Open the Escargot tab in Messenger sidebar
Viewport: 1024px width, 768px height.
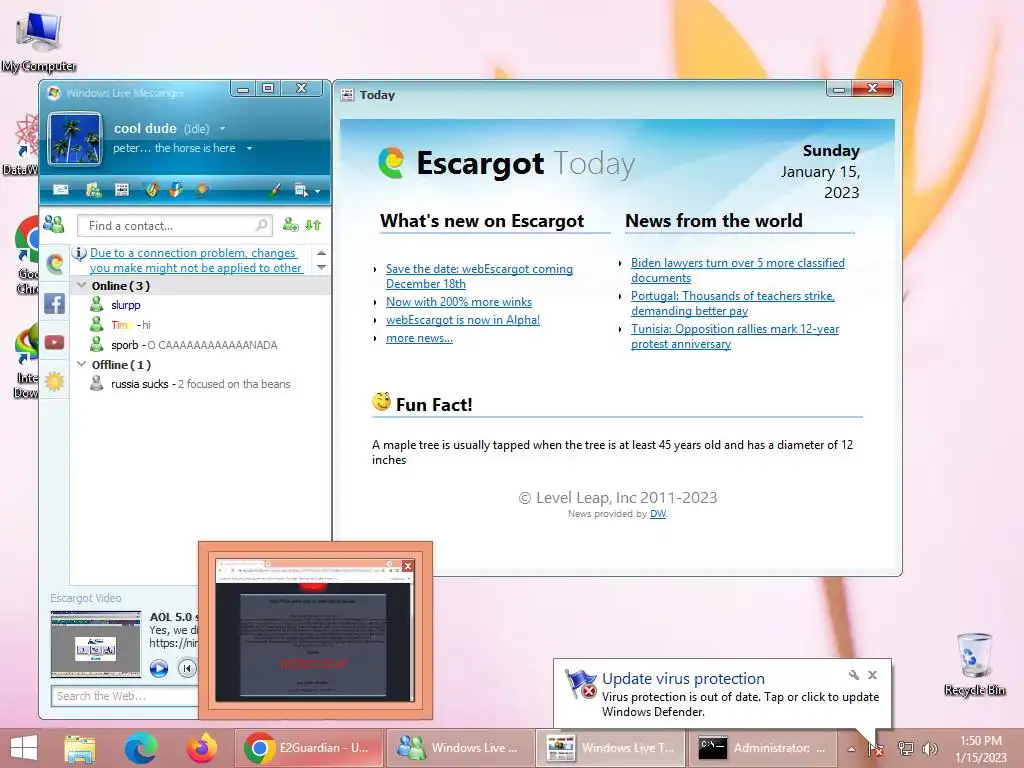pos(55,263)
